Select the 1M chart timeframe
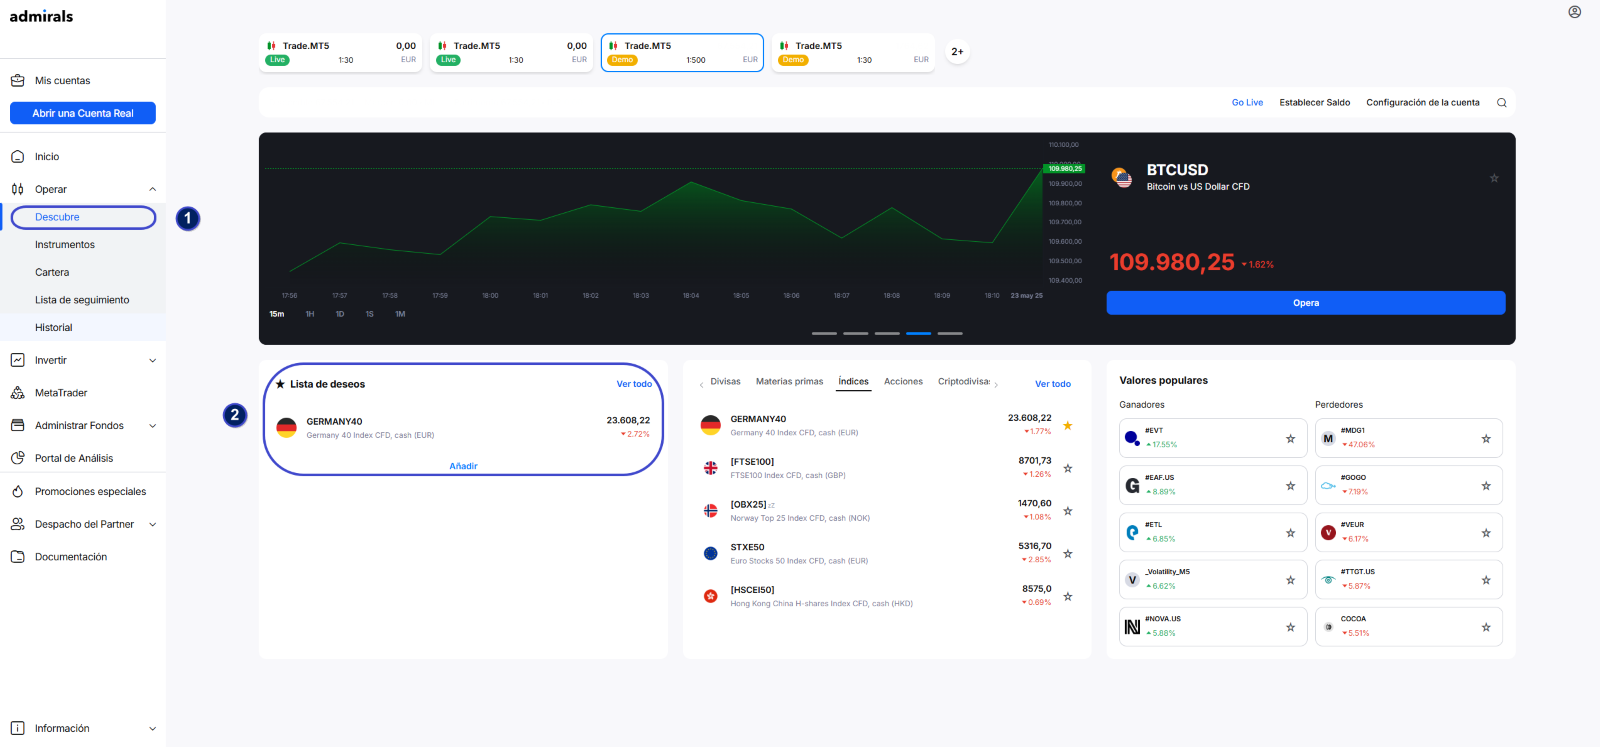This screenshot has height=747, width=1600. coord(400,314)
